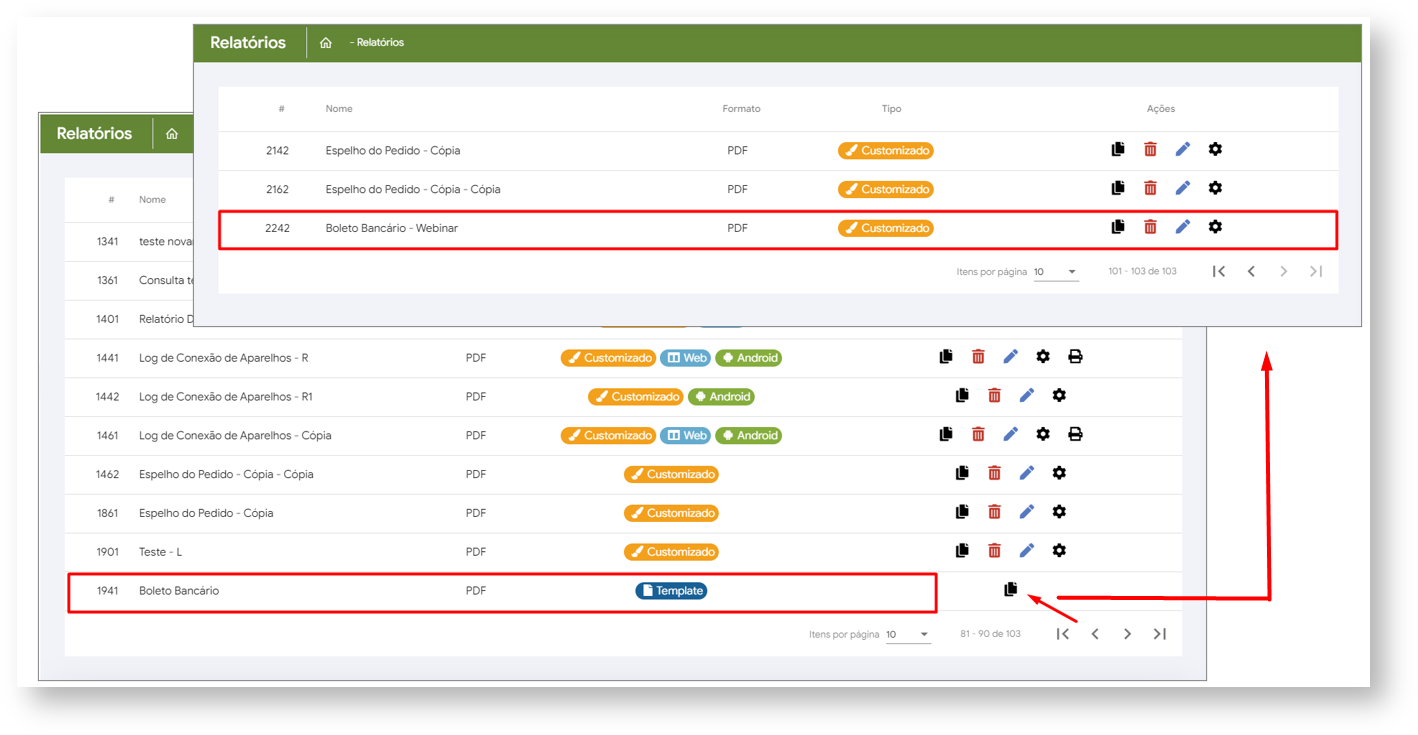The width and height of the screenshot is (1418, 735).
Task: Go to home icon in front window header
Action: pos(326,43)
